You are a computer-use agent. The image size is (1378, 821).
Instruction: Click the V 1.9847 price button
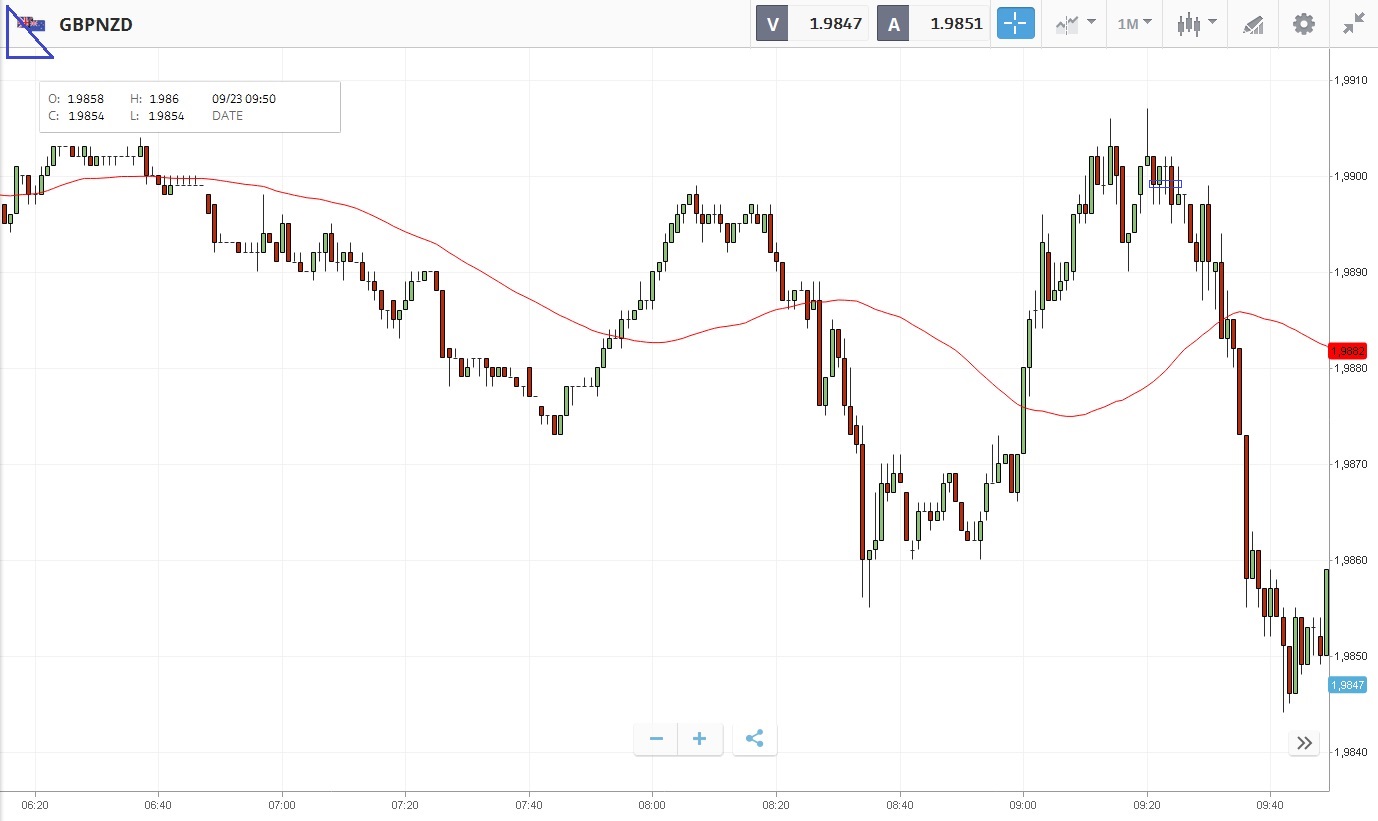click(812, 24)
